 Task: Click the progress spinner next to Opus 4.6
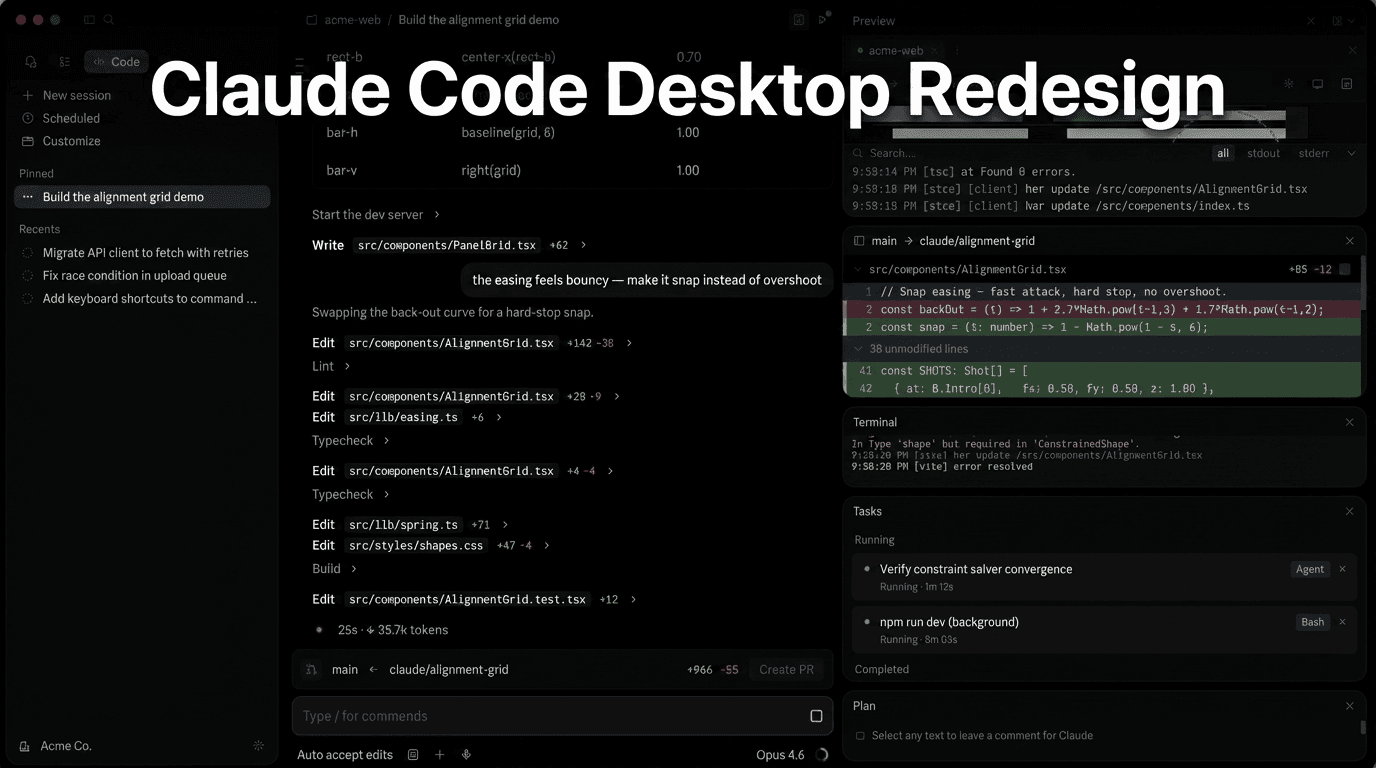point(822,755)
